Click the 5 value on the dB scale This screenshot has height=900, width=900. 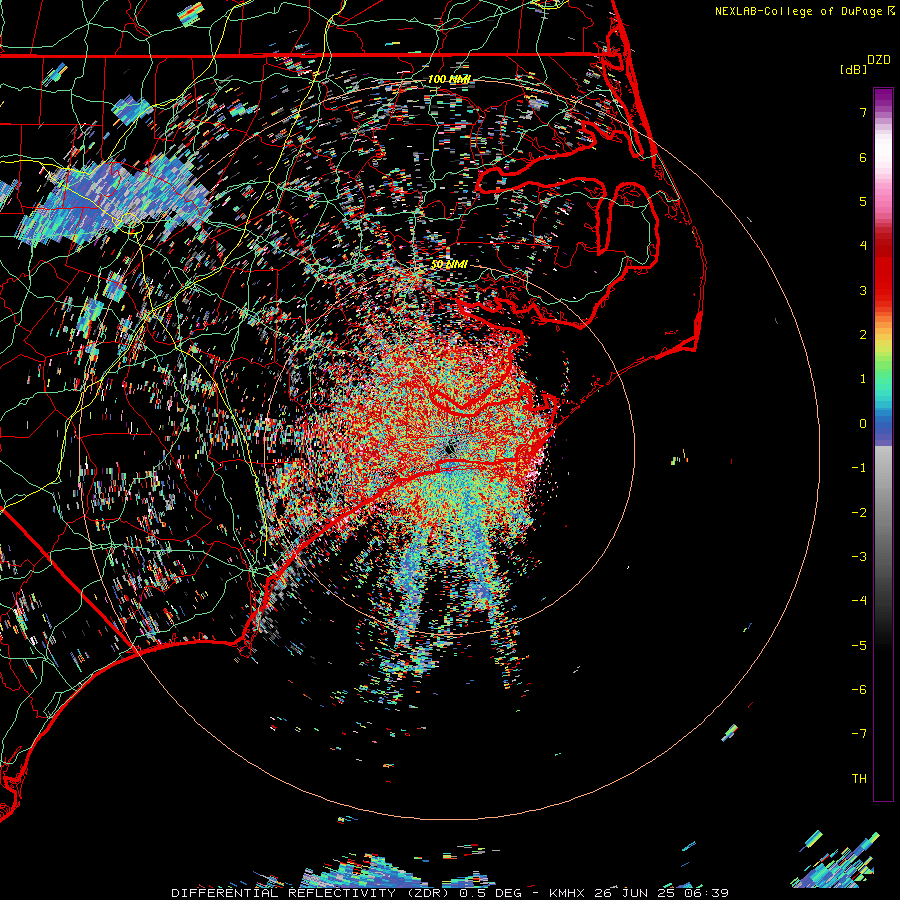863,201
